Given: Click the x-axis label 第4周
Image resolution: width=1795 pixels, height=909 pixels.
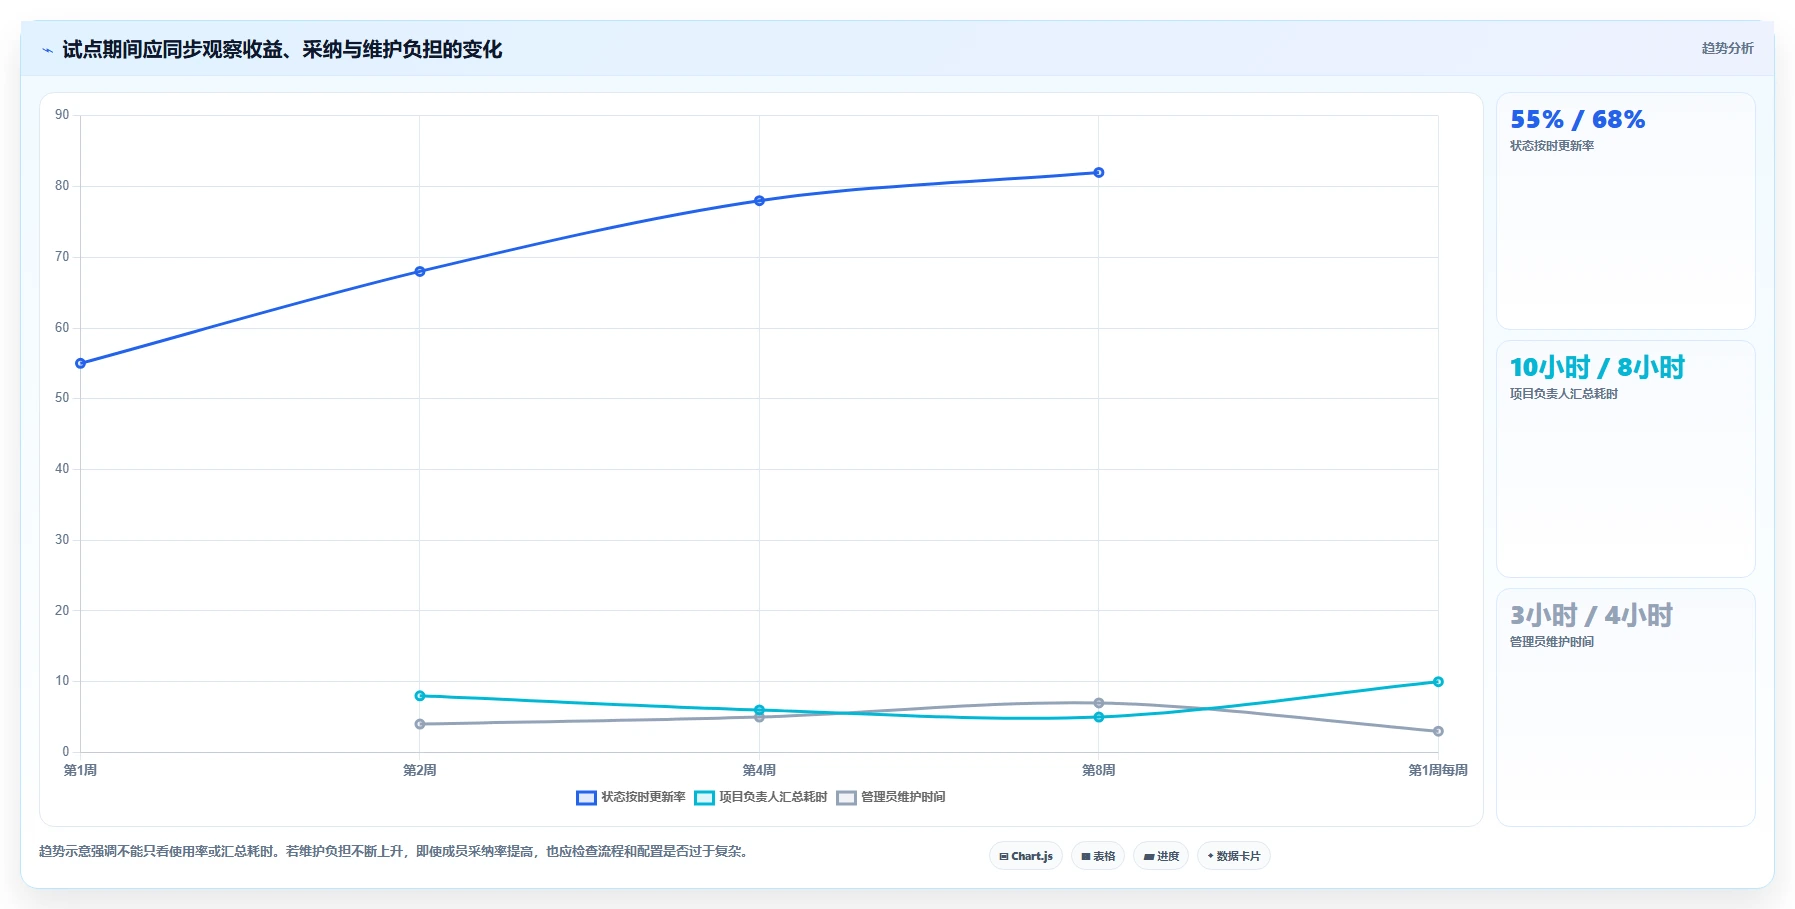Looking at the screenshot, I should pos(759,770).
